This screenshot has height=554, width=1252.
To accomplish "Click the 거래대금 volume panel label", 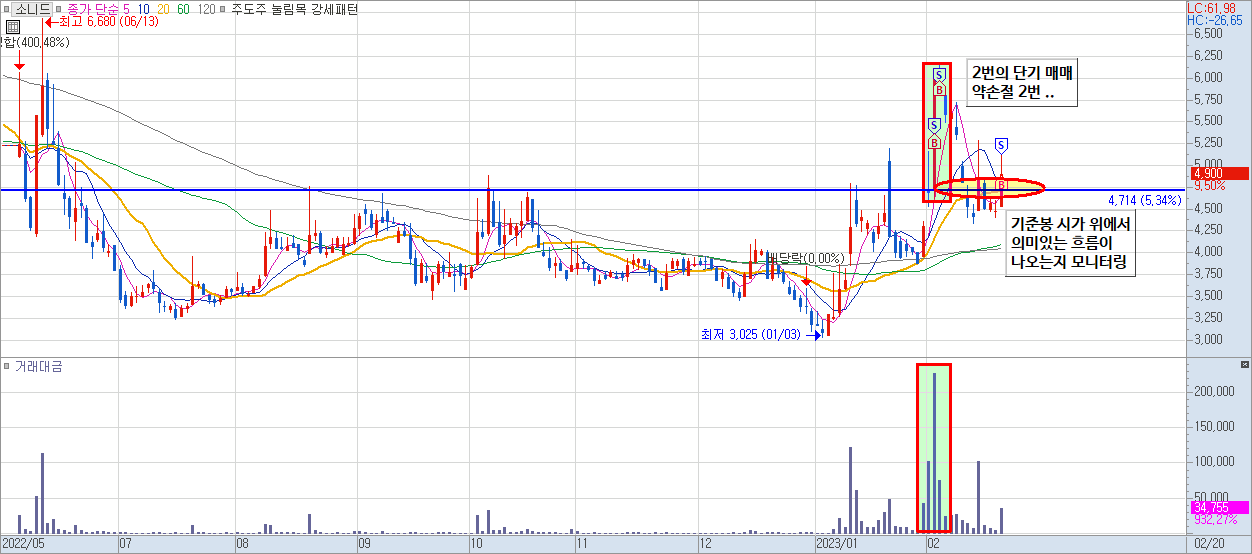I will pos(38,367).
